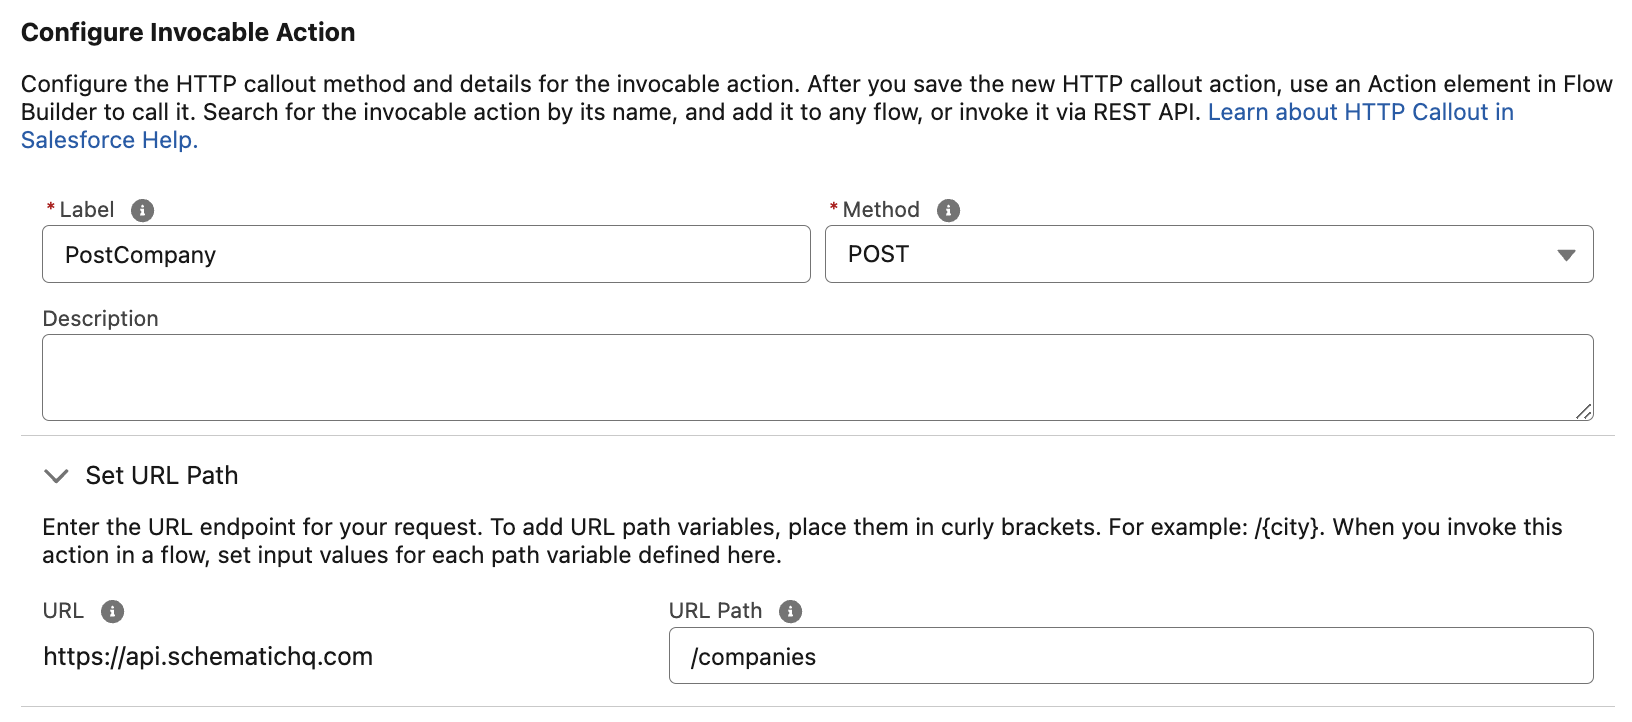Open Learn about HTTP Callout help link
Viewport: 1632px width, 722px height.
coord(1360,112)
